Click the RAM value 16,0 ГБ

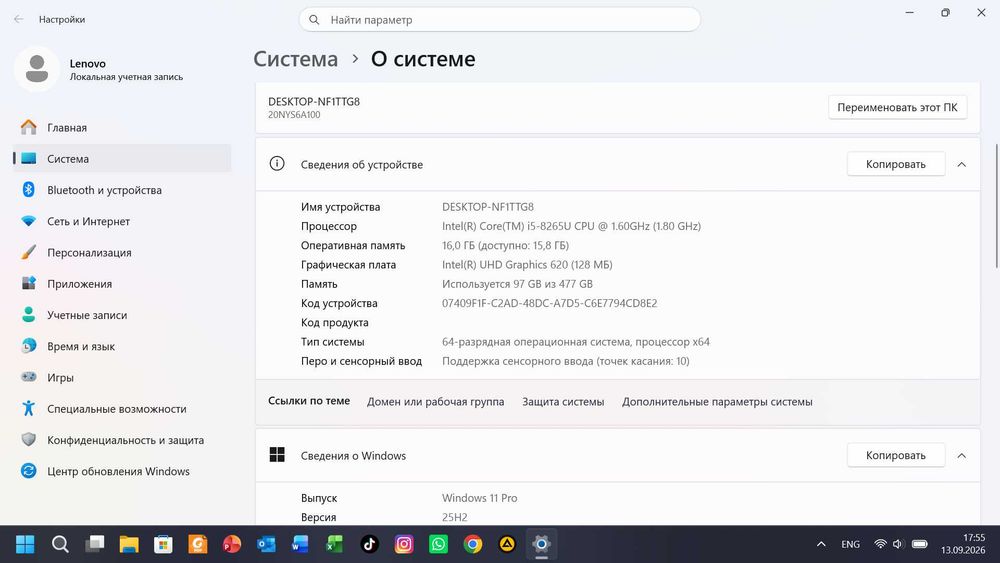point(505,245)
